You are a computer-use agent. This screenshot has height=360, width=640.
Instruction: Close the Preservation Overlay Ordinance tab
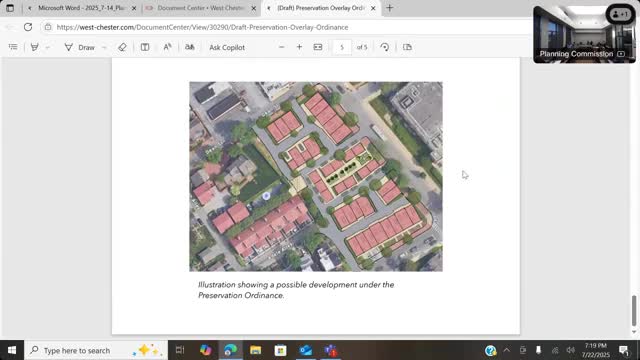(373, 8)
